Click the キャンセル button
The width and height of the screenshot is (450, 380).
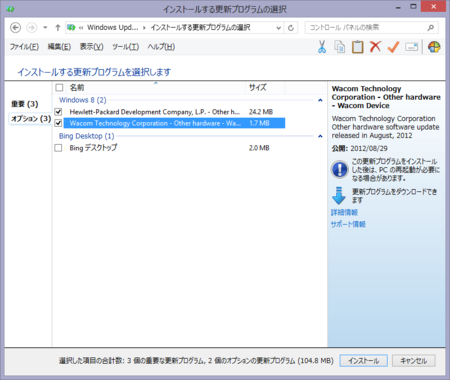(x=414, y=361)
